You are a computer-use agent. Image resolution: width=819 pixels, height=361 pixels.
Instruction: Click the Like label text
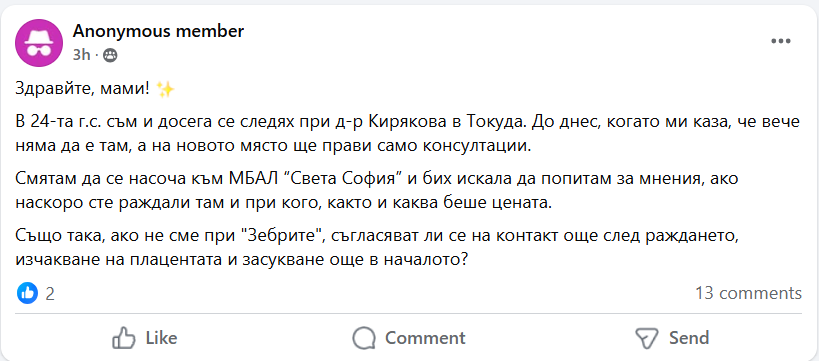[161, 338]
